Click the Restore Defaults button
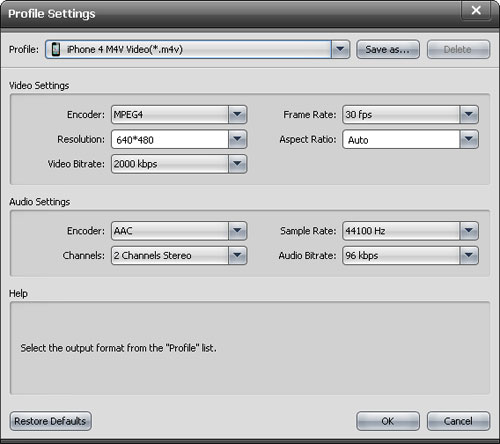The height and width of the screenshot is (444, 500). (50, 421)
